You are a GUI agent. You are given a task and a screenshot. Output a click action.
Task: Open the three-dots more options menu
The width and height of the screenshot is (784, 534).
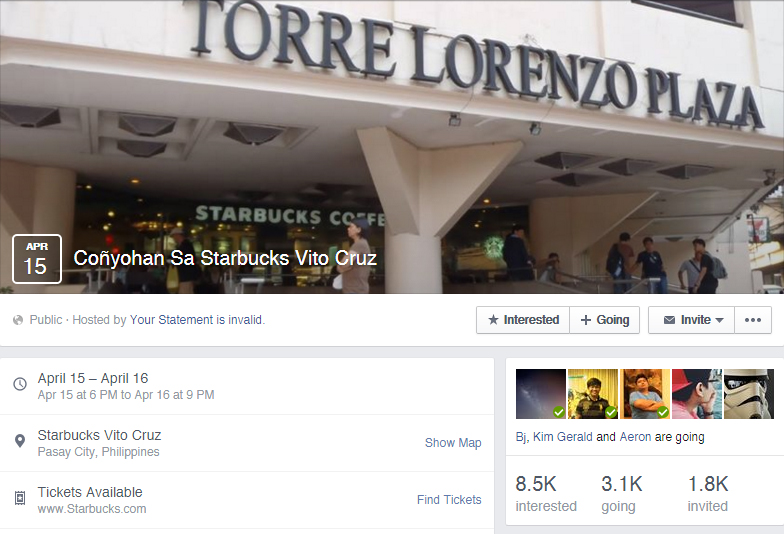[x=752, y=320]
